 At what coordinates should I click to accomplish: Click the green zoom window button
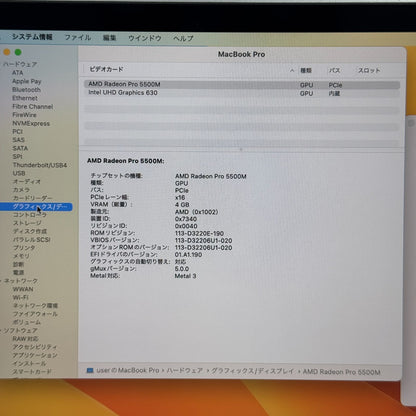(x=18, y=52)
